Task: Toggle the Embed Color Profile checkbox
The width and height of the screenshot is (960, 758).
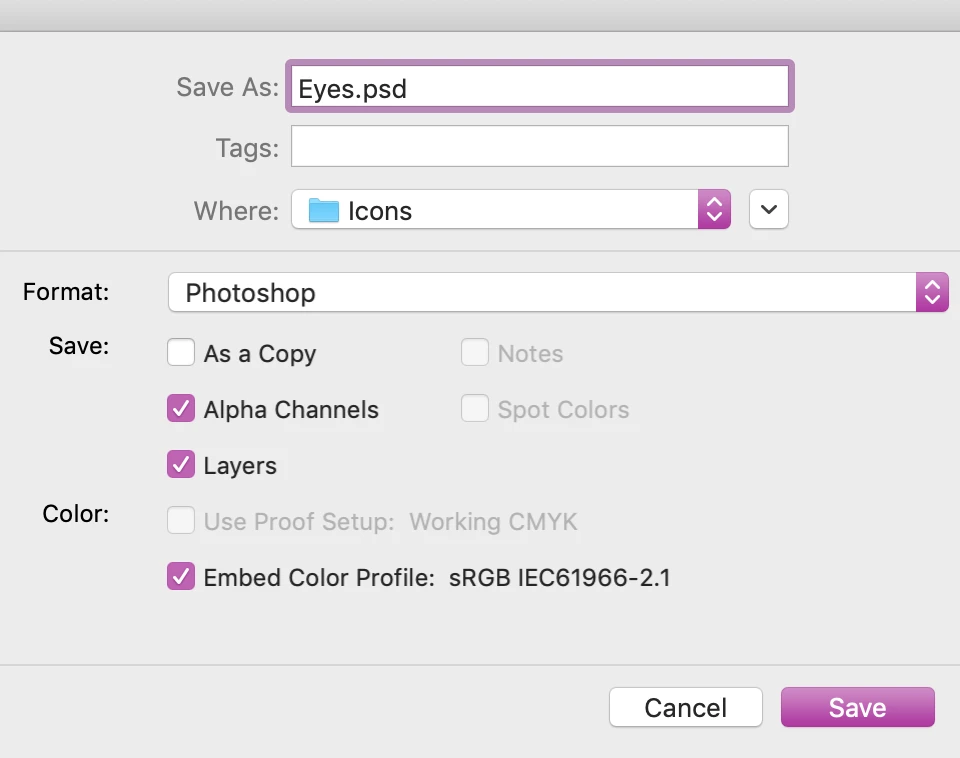Action: 181,577
